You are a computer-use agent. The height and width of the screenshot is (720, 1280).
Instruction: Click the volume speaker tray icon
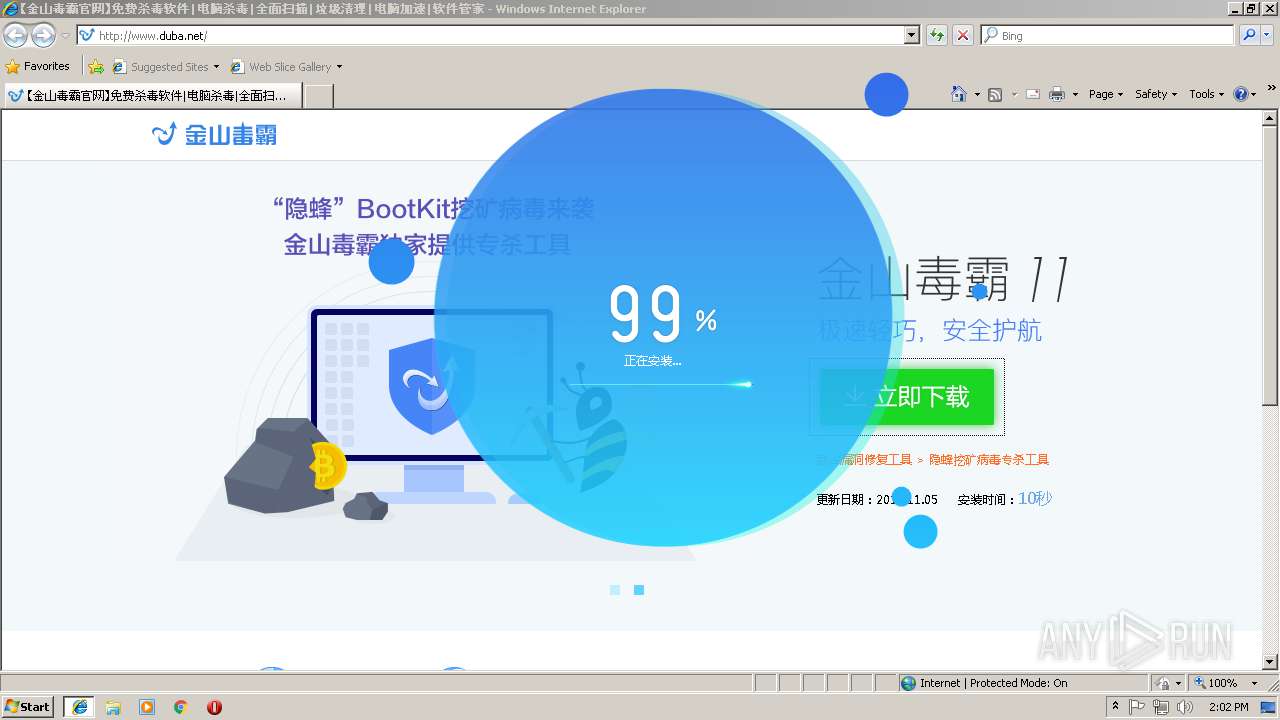pos(1184,707)
